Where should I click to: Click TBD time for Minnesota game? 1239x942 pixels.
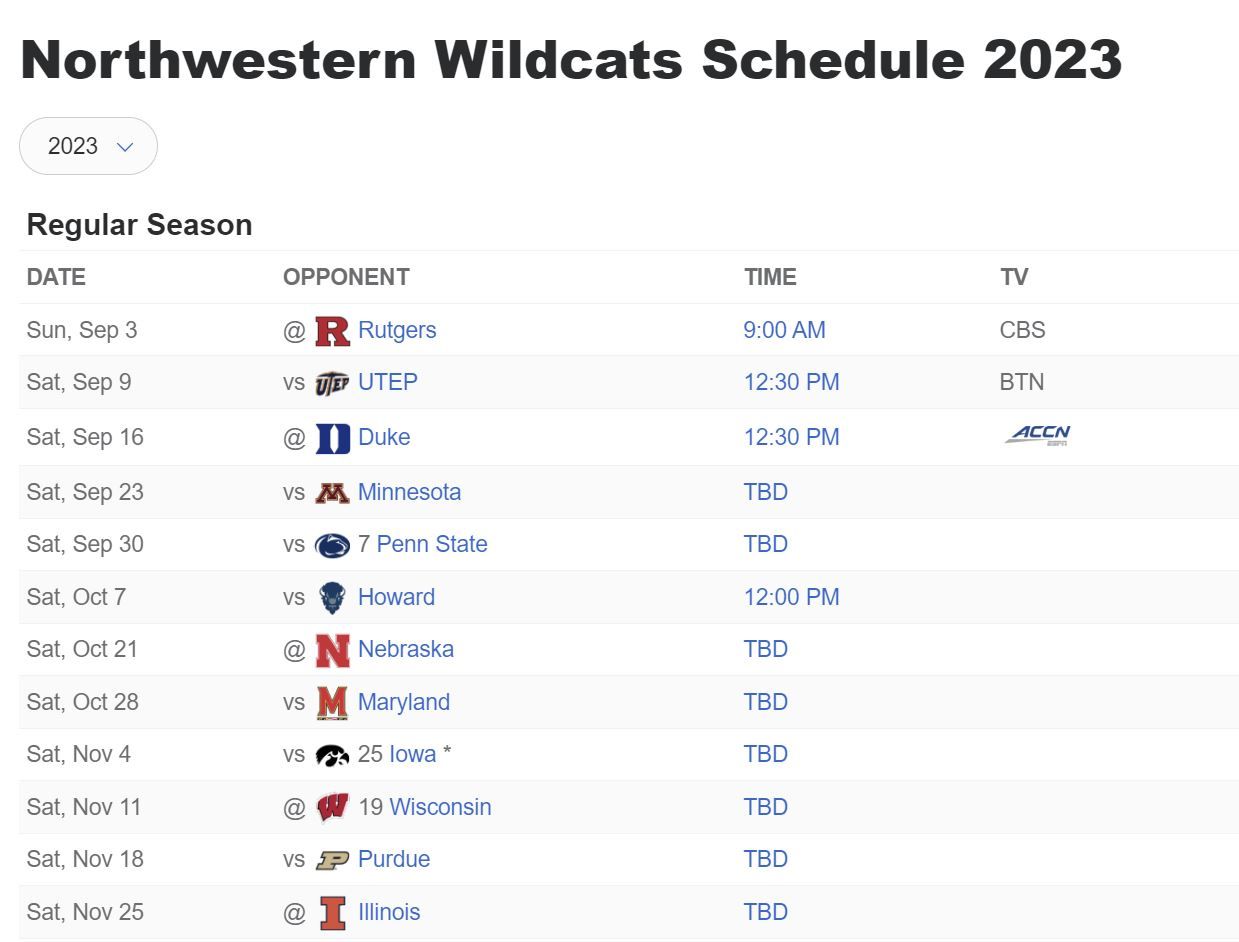766,492
